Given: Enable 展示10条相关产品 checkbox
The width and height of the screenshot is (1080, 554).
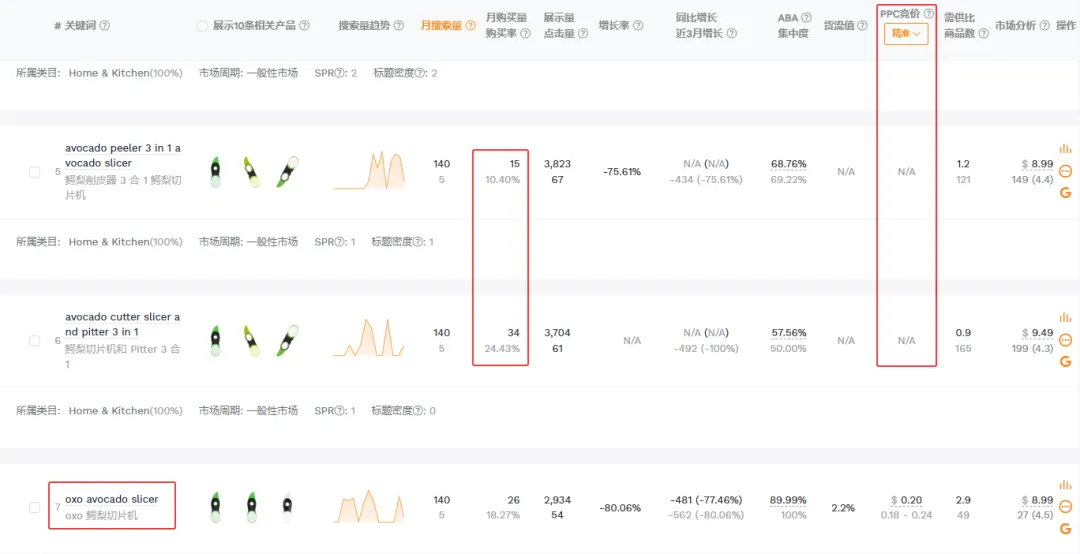Looking at the screenshot, I should [x=202, y=25].
